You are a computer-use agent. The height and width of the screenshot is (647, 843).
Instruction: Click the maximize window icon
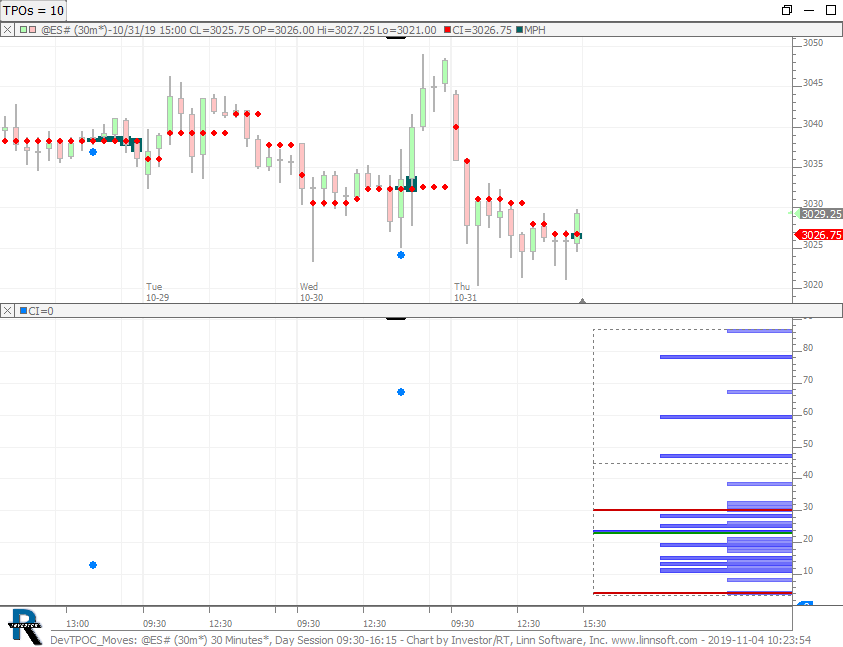tap(831, 10)
